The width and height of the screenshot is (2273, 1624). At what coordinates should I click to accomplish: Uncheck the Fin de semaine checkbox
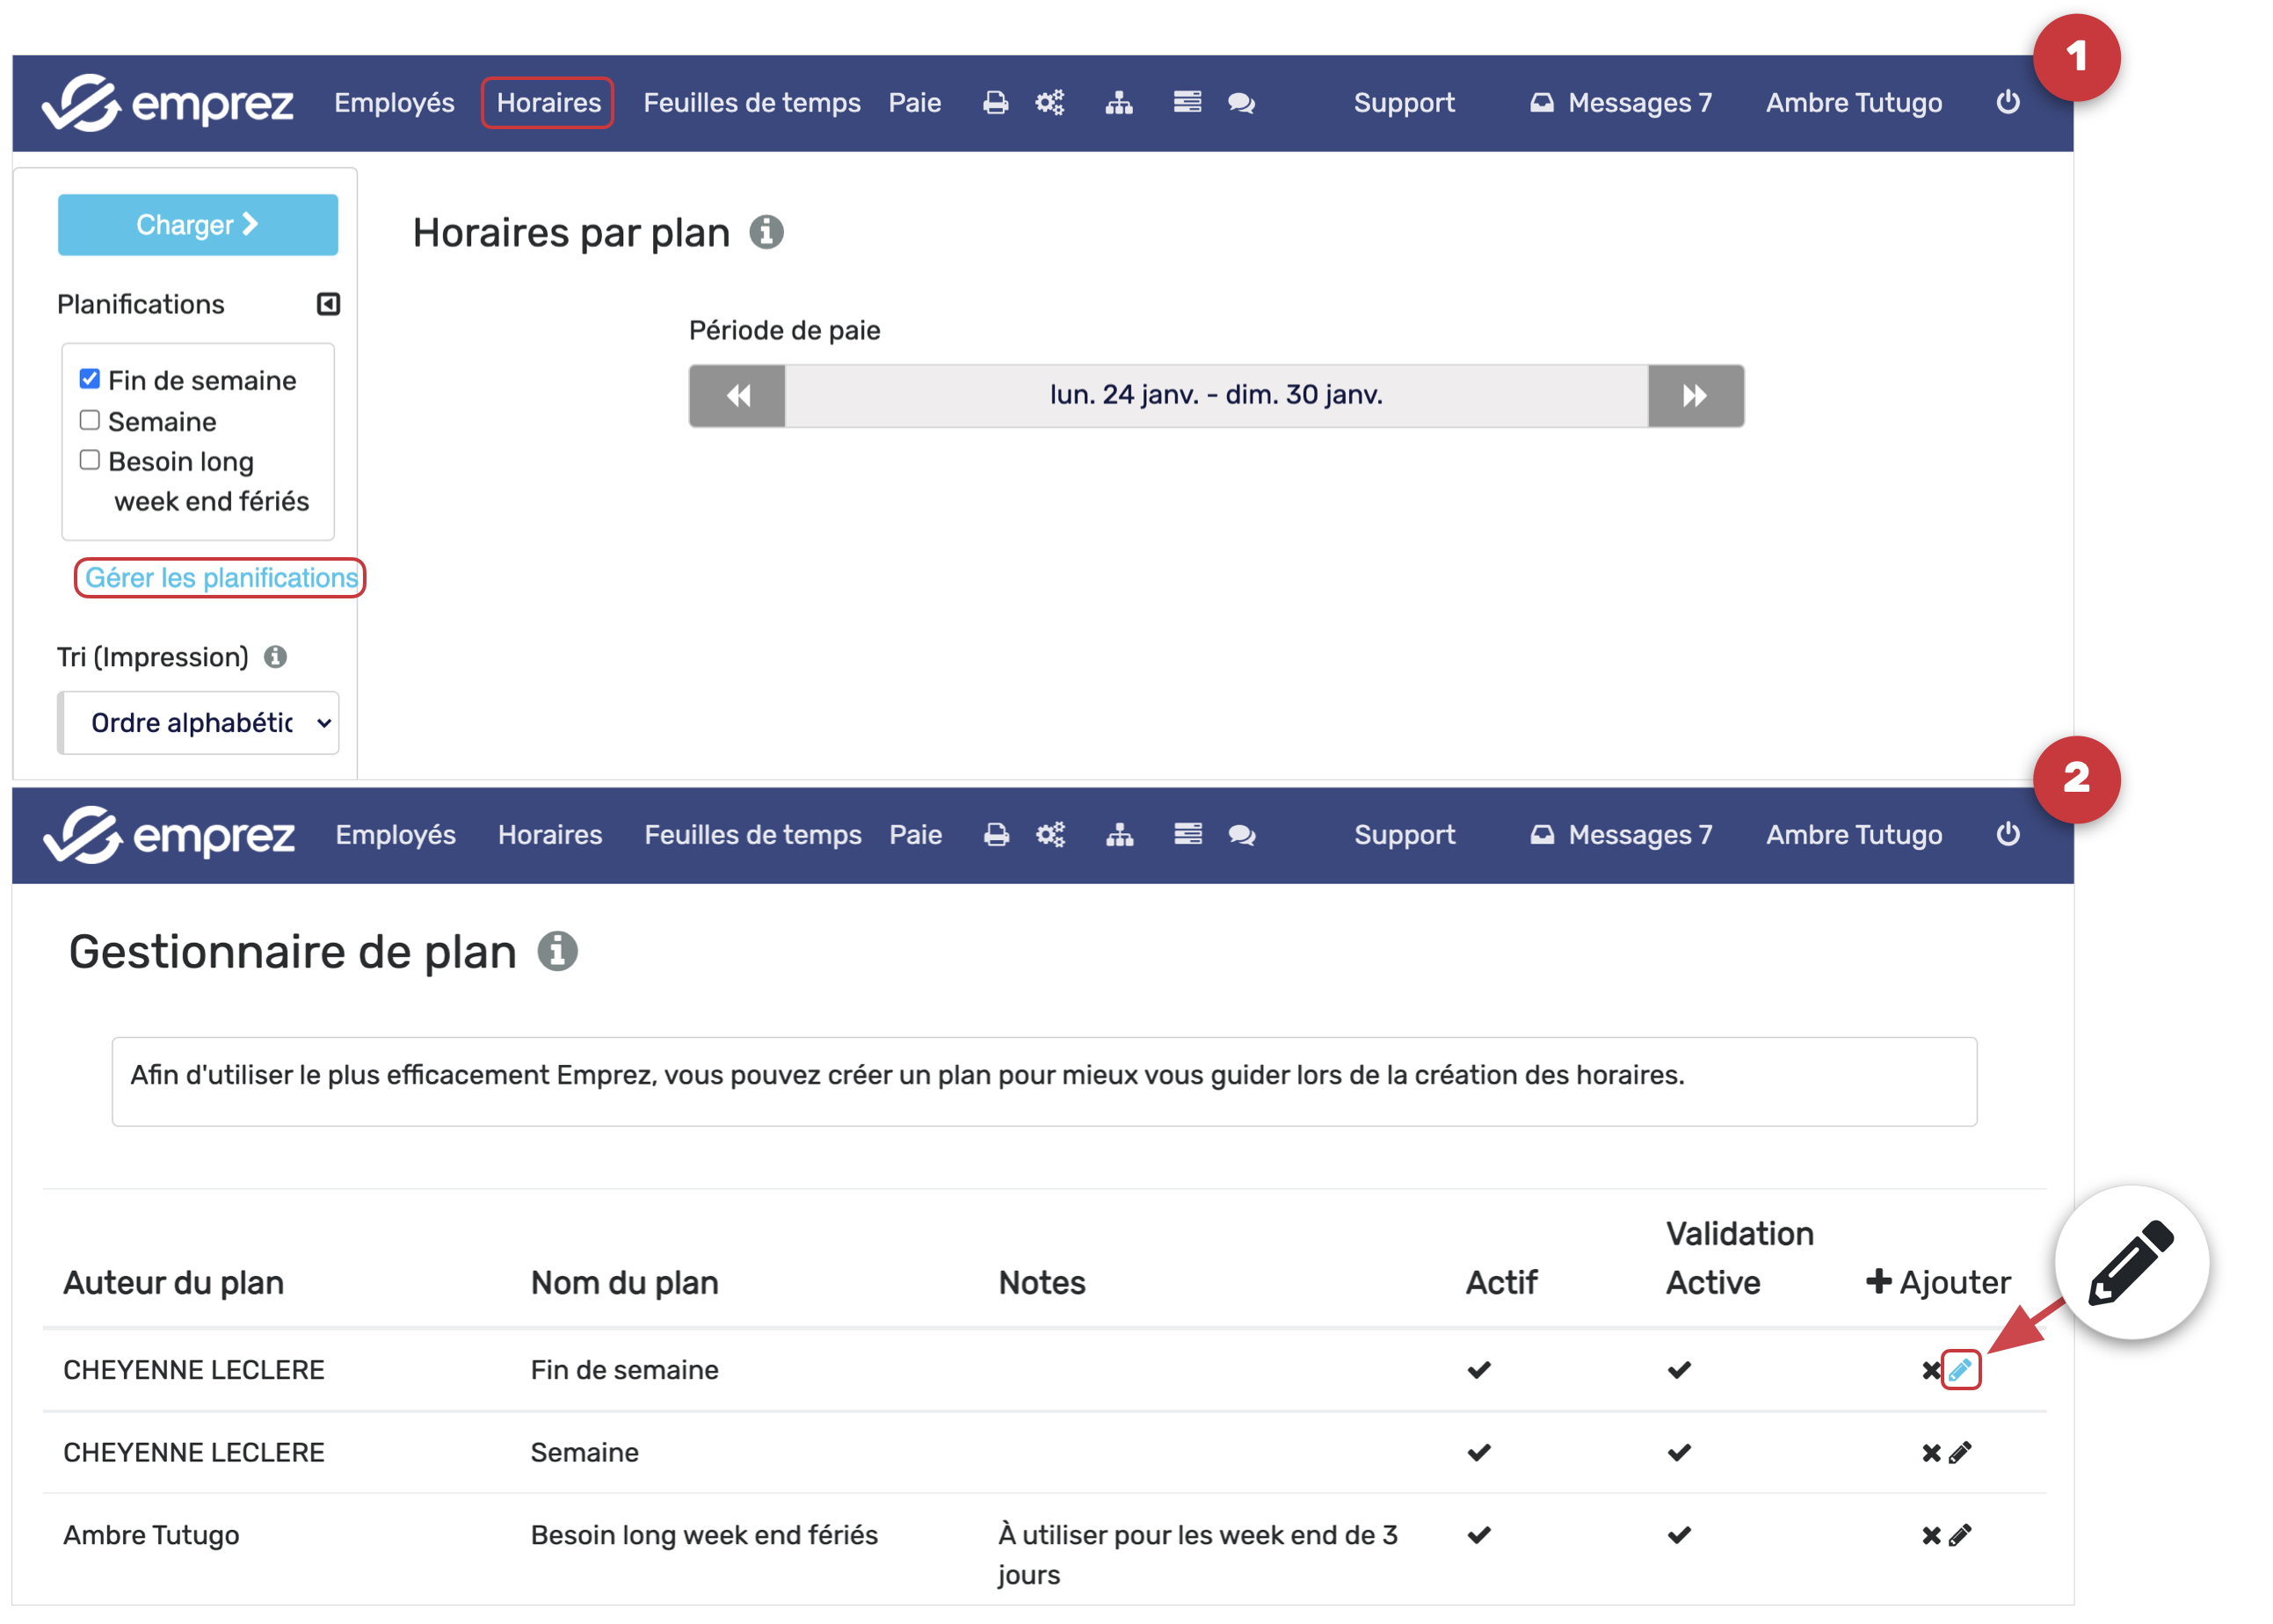tap(90, 379)
